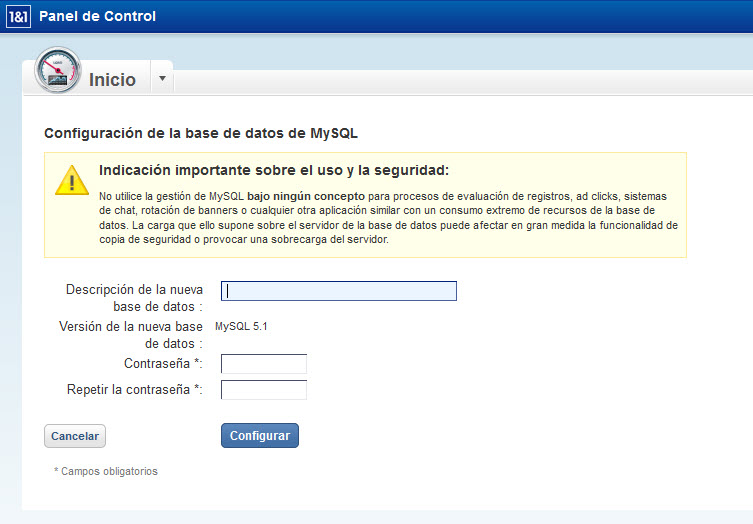Click the Cancelar button
The image size is (753, 524).
[75, 436]
